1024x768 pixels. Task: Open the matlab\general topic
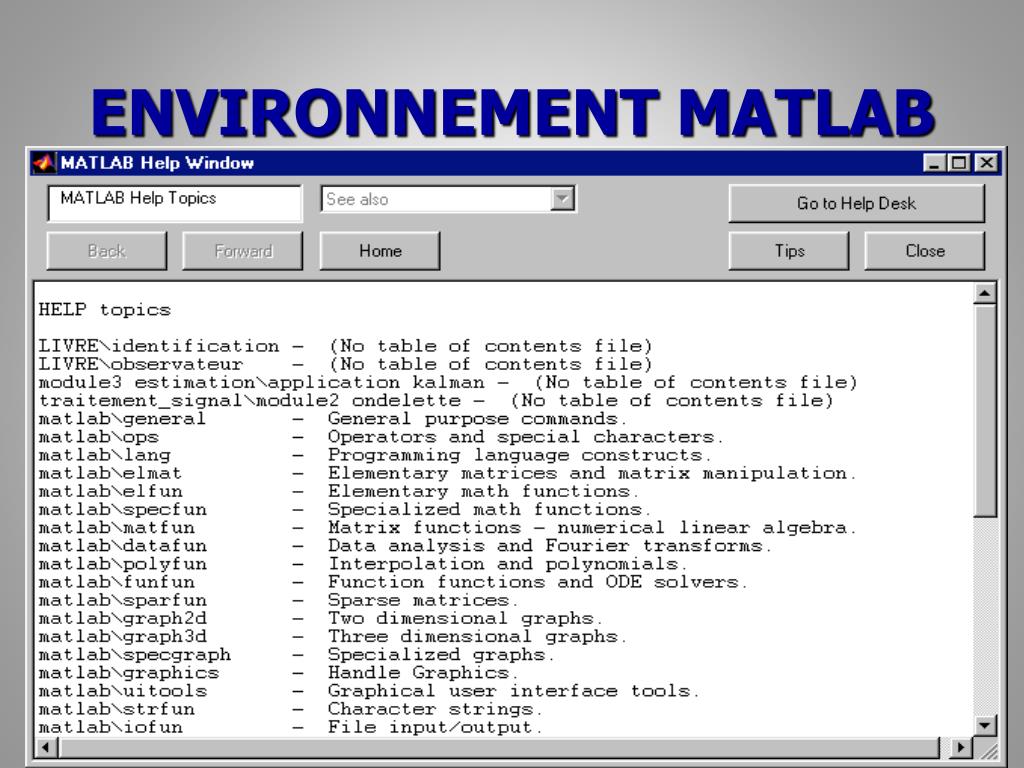point(122,419)
